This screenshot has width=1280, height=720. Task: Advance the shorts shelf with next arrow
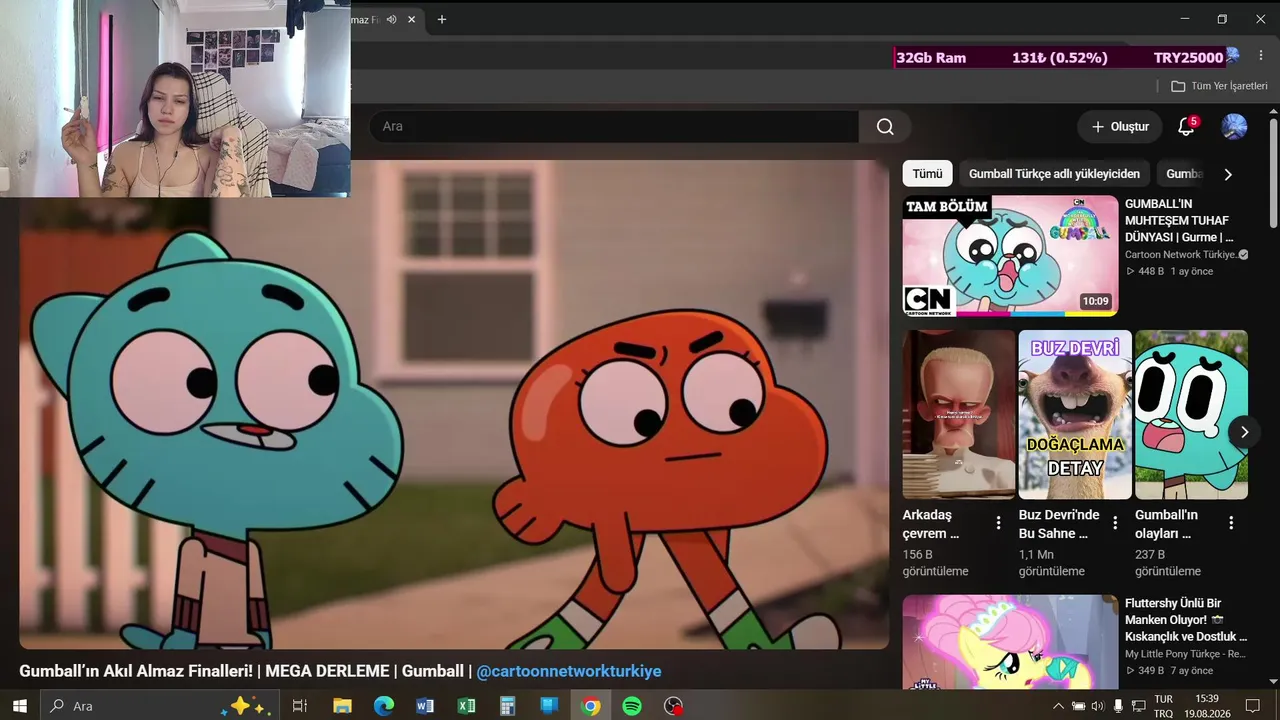[x=1244, y=432]
